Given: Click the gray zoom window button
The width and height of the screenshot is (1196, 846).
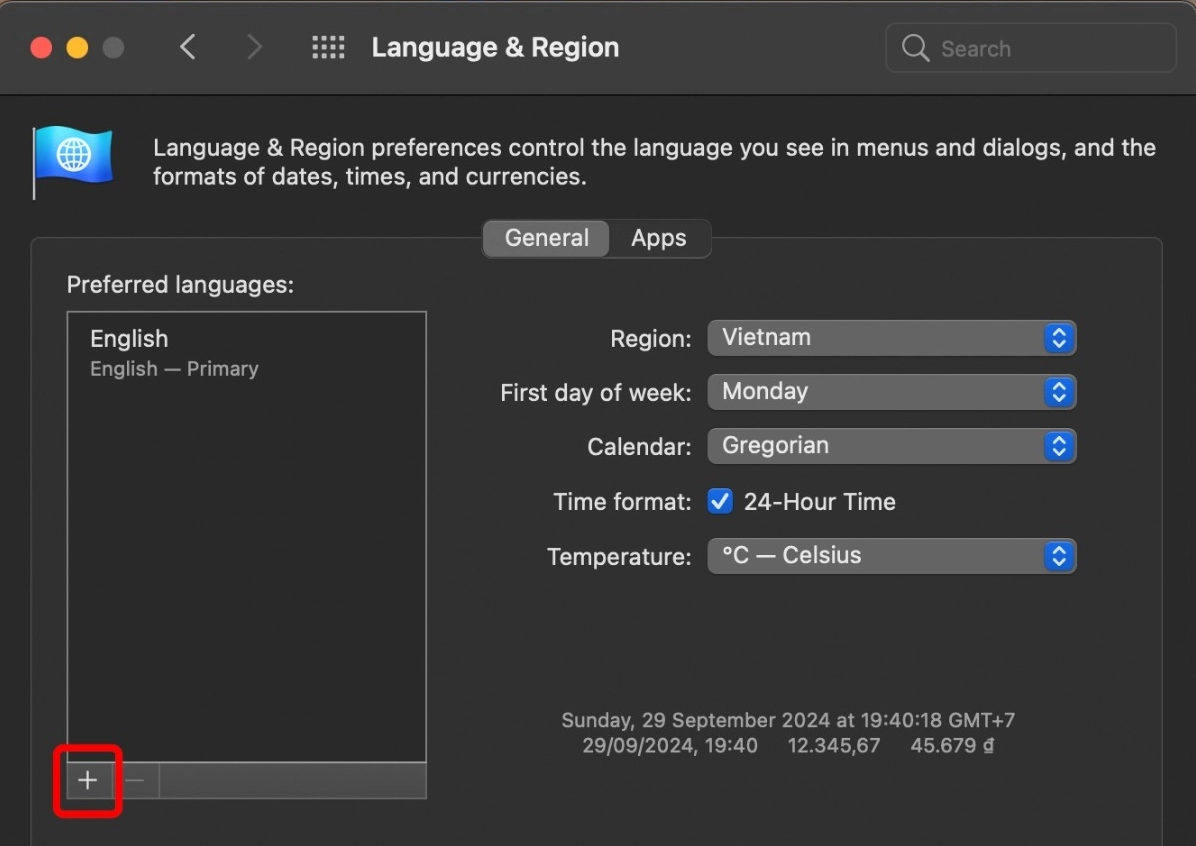Looking at the screenshot, I should coord(113,47).
